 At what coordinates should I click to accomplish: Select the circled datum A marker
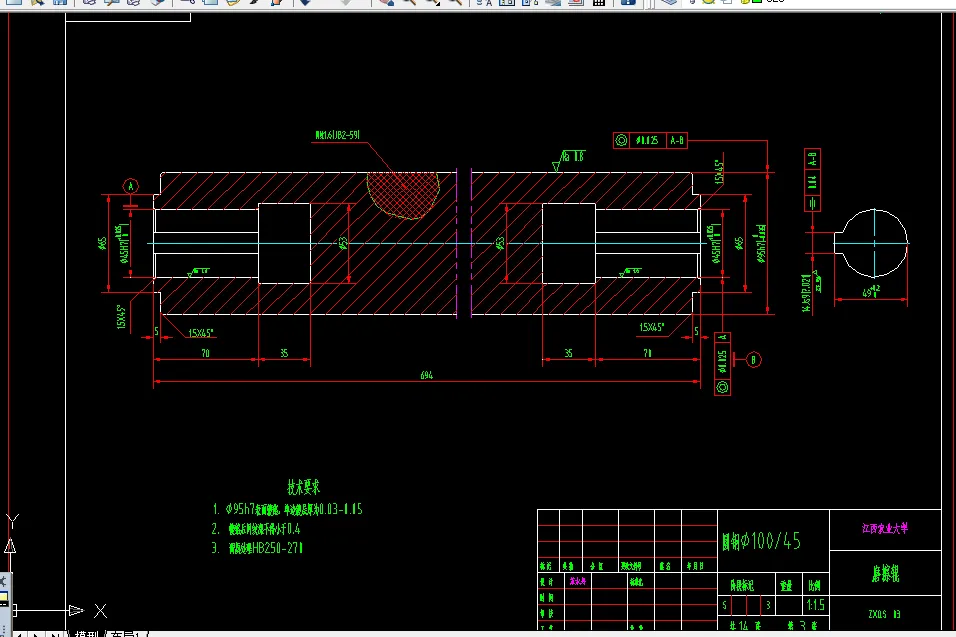(x=130, y=186)
